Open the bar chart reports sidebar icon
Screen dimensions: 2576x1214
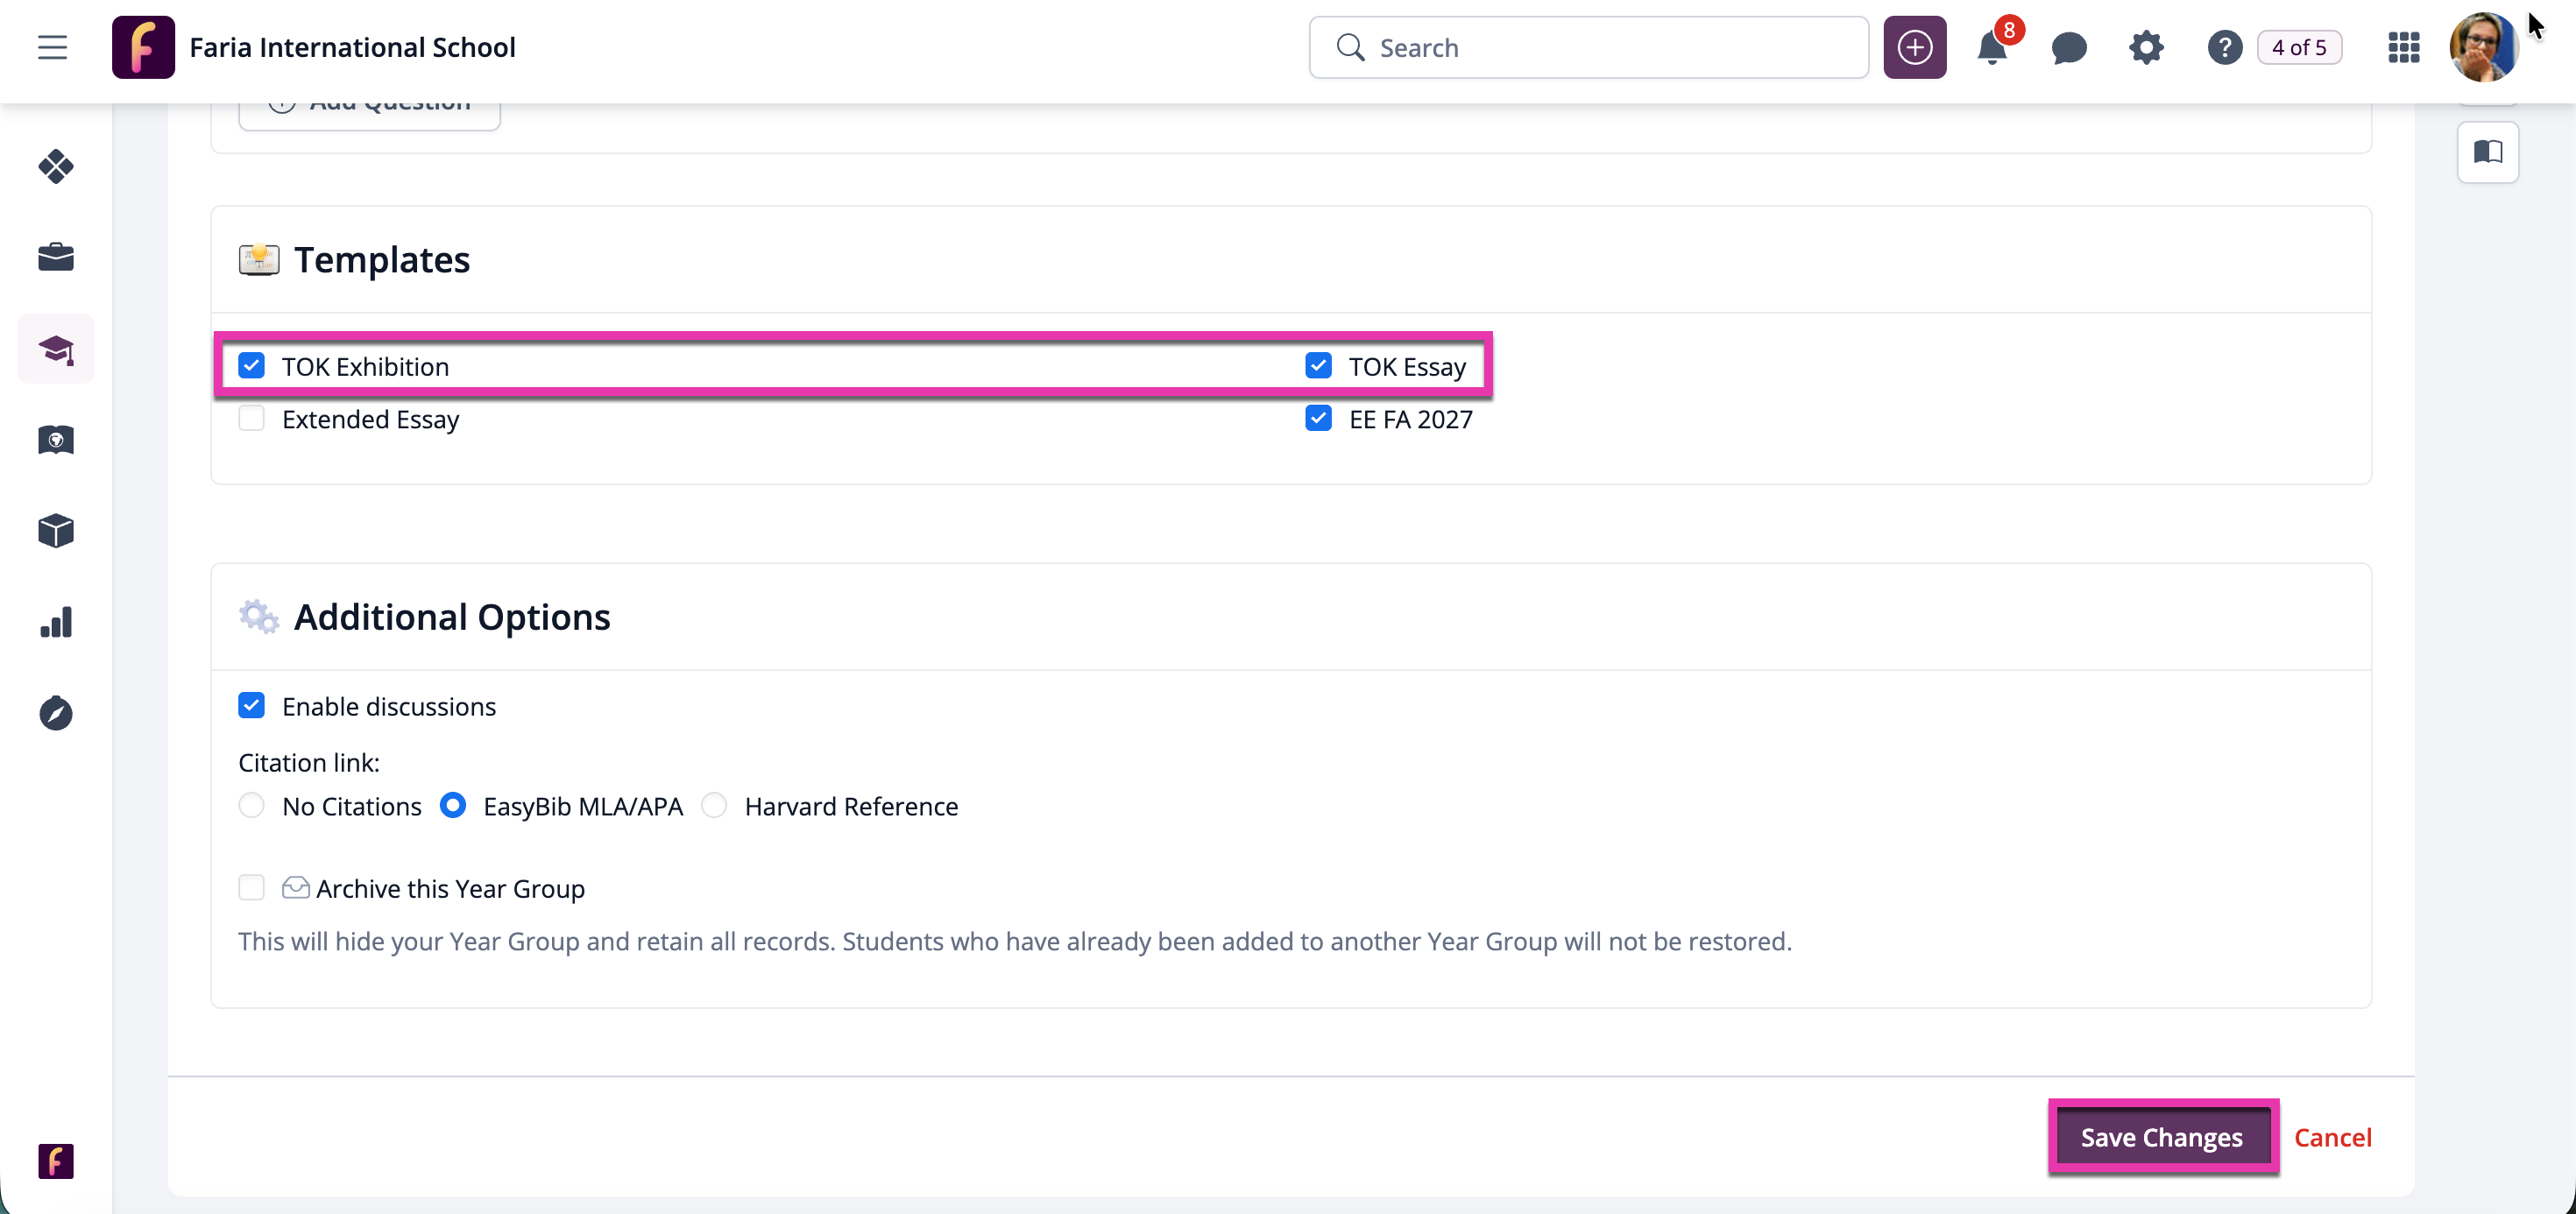[56, 622]
